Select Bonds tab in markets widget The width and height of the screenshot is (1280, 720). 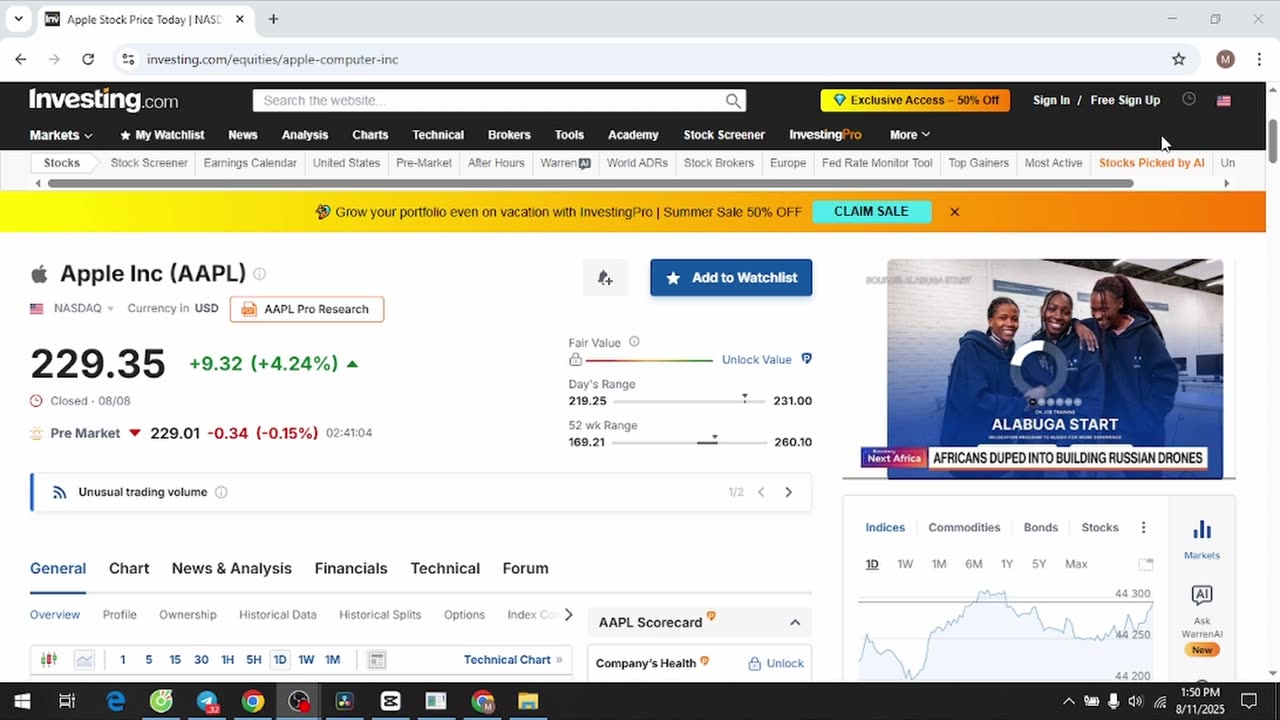[1041, 528]
